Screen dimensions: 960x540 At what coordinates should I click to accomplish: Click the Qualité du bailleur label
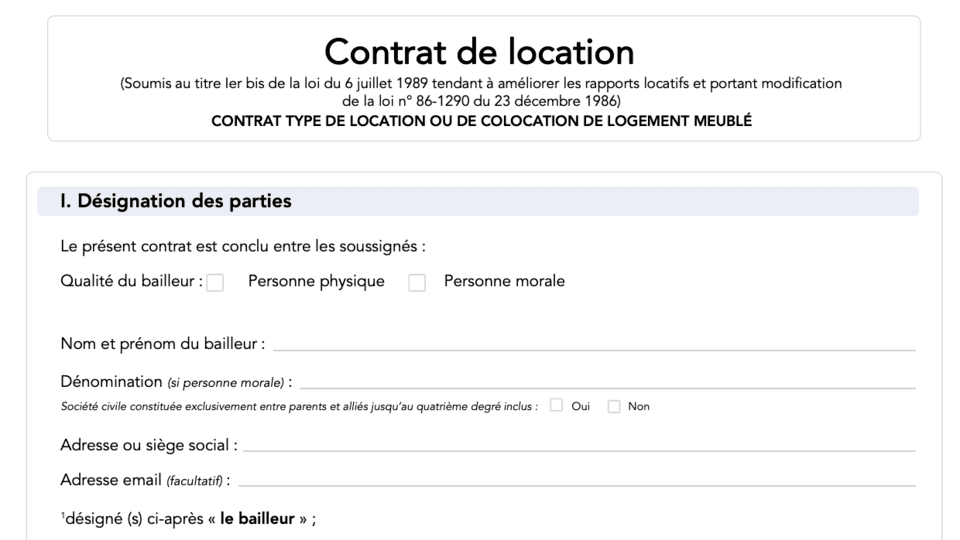130,282
